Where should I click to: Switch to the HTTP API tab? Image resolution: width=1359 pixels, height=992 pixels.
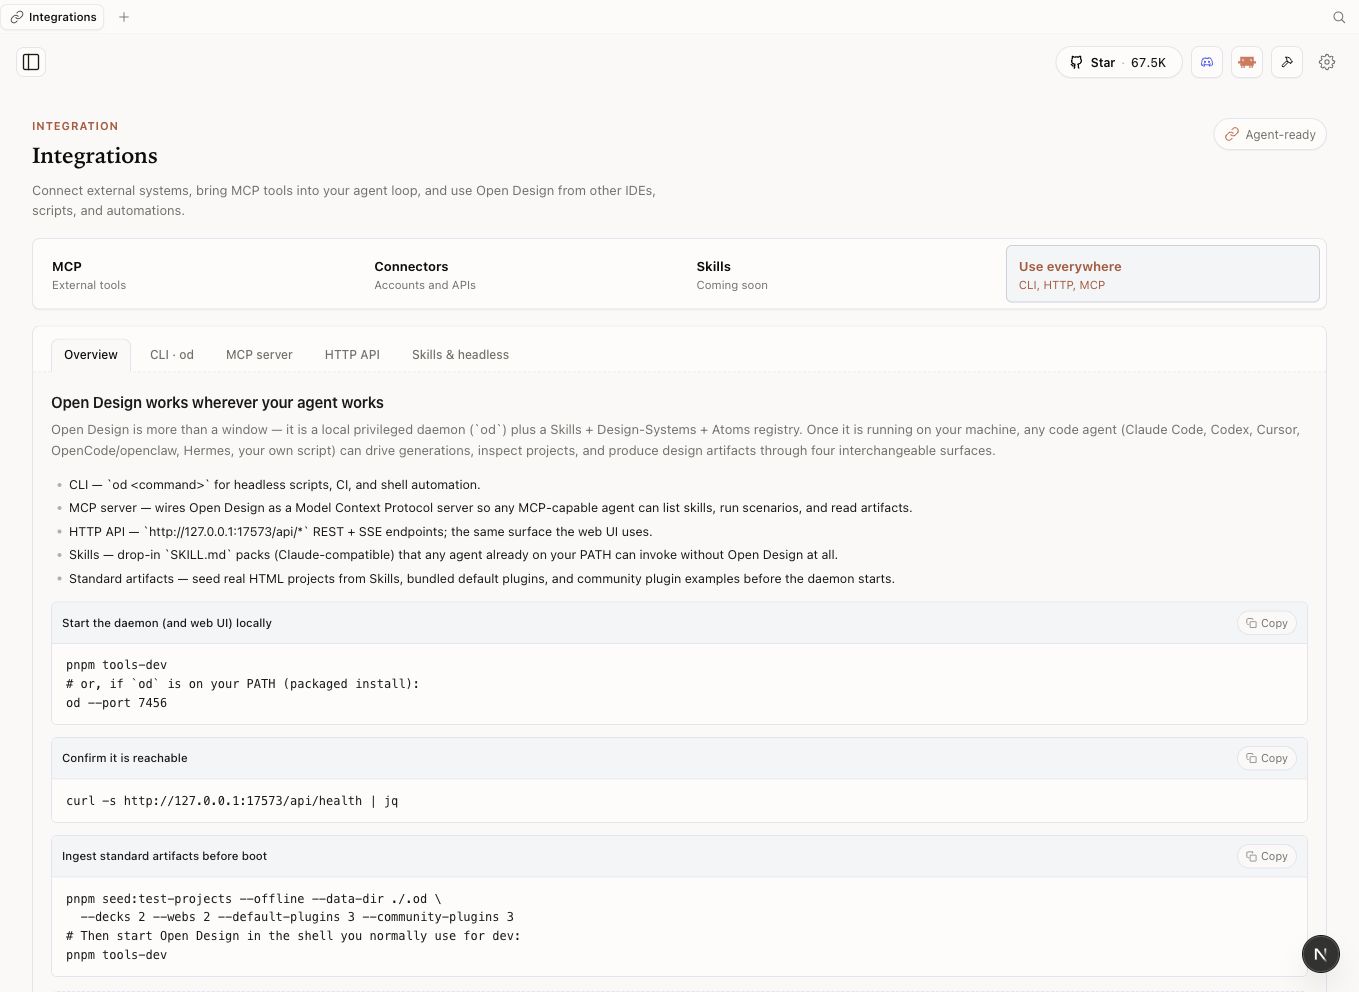[x=352, y=355]
